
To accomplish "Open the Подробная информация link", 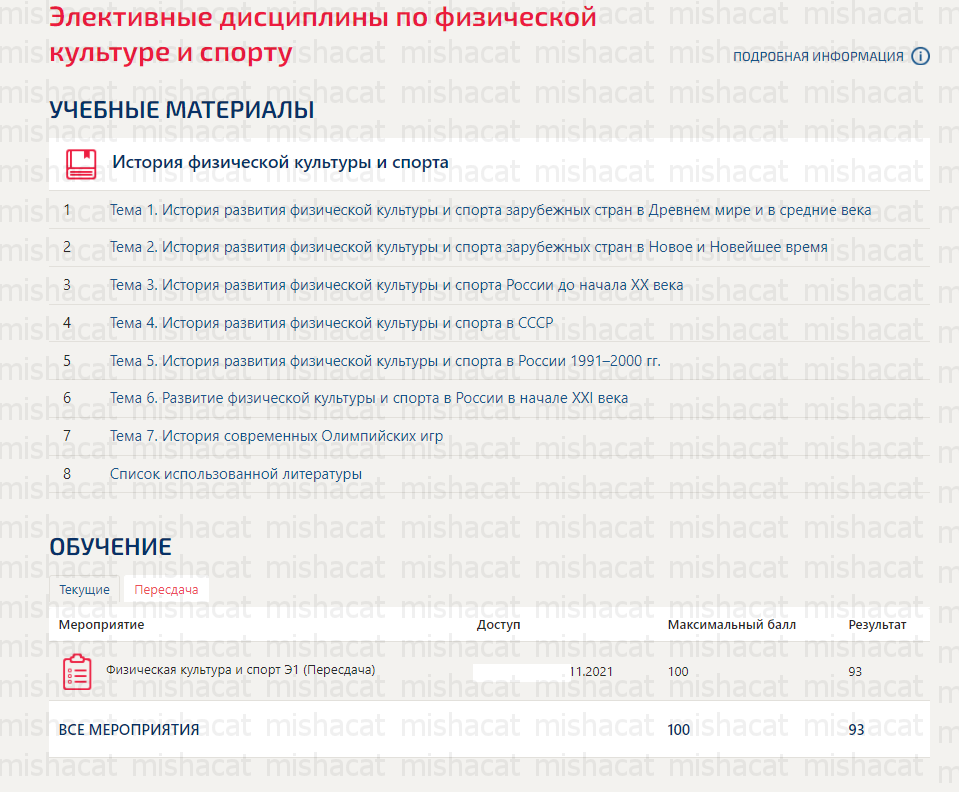I will (818, 57).
